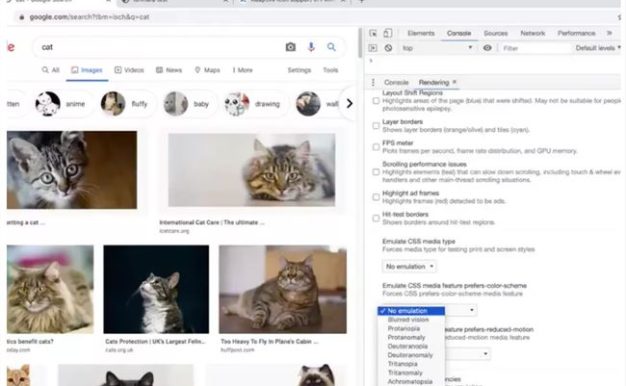Switch to the Network tab

point(533,33)
